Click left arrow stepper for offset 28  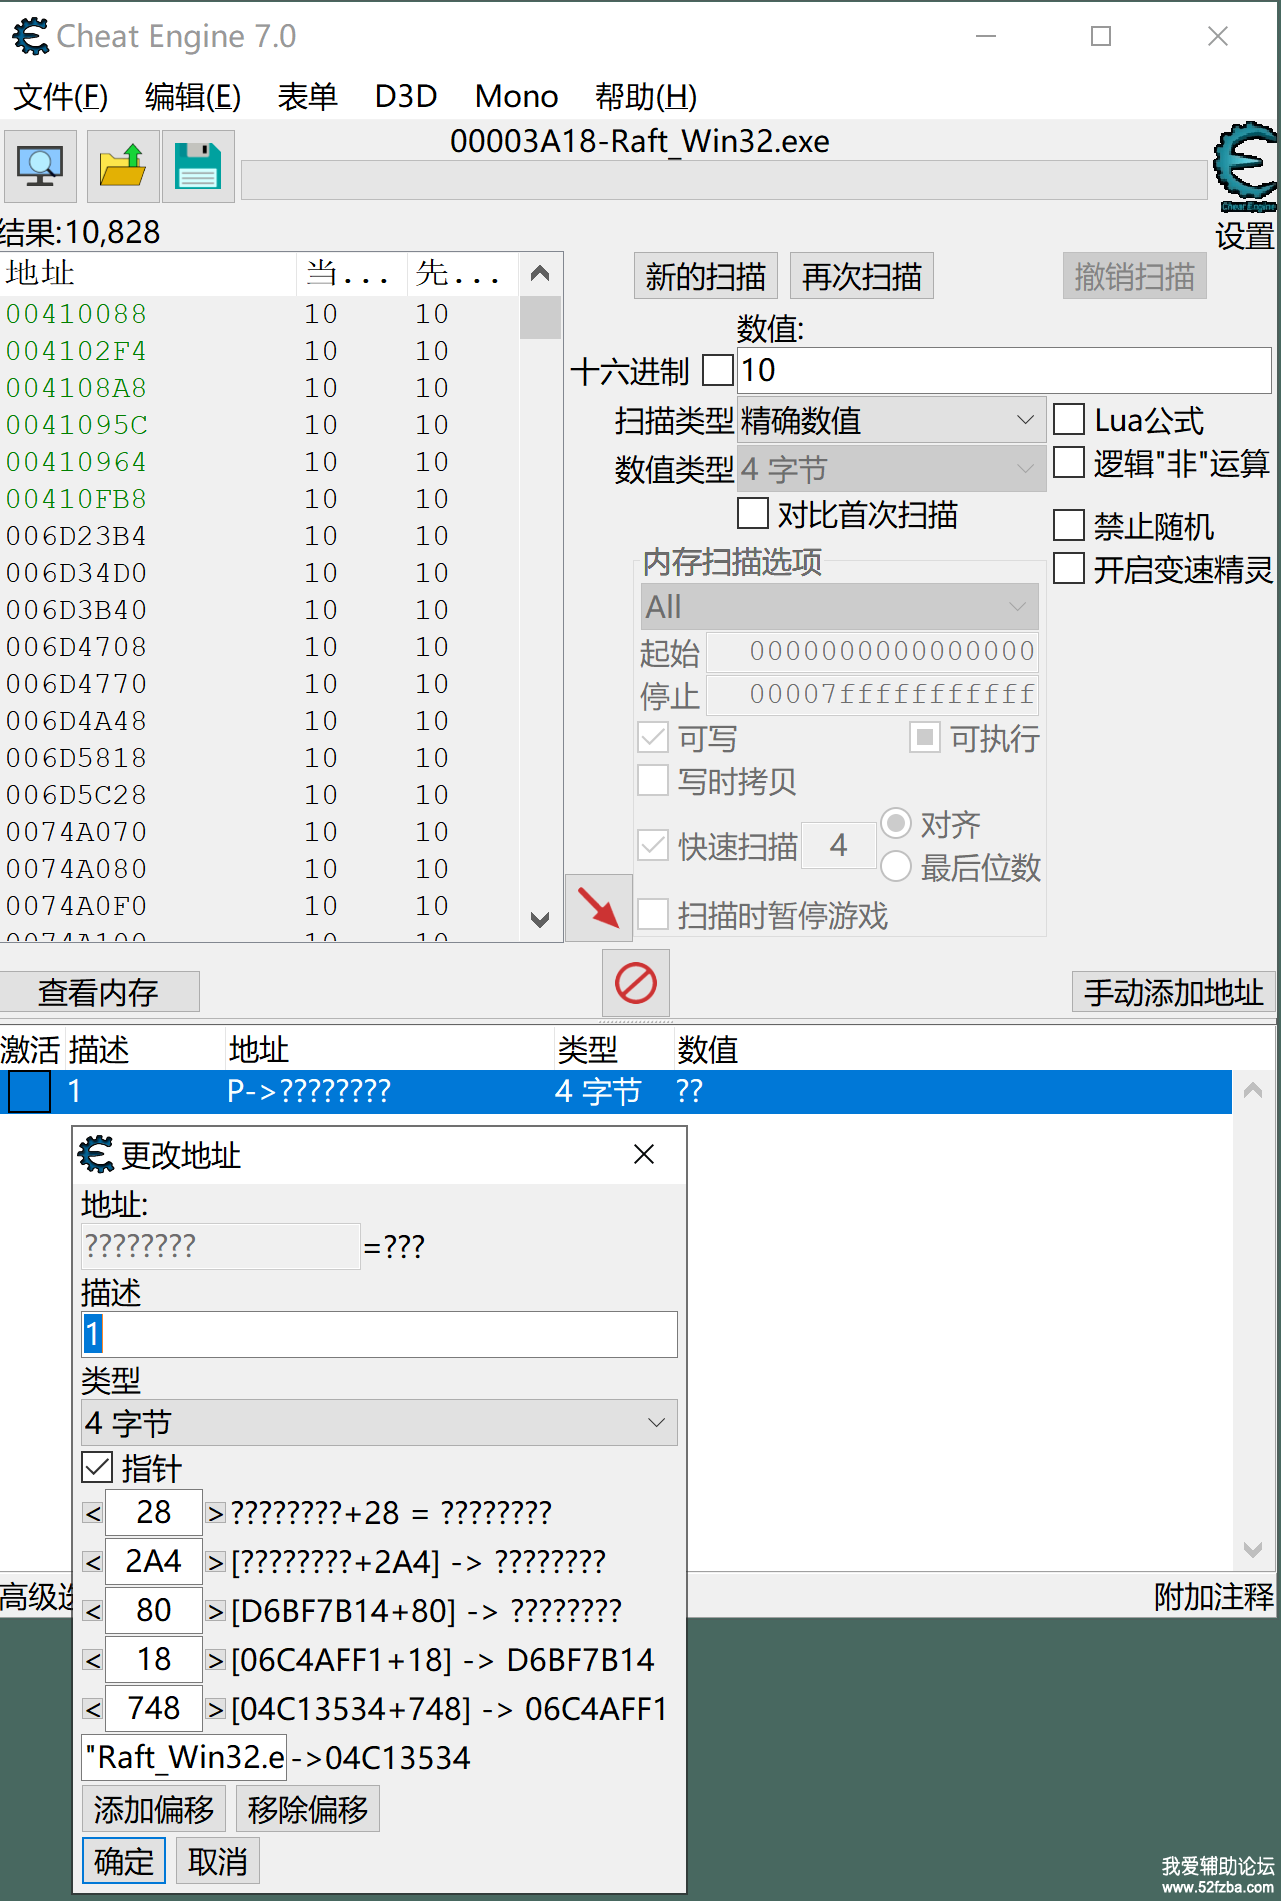click(92, 1513)
